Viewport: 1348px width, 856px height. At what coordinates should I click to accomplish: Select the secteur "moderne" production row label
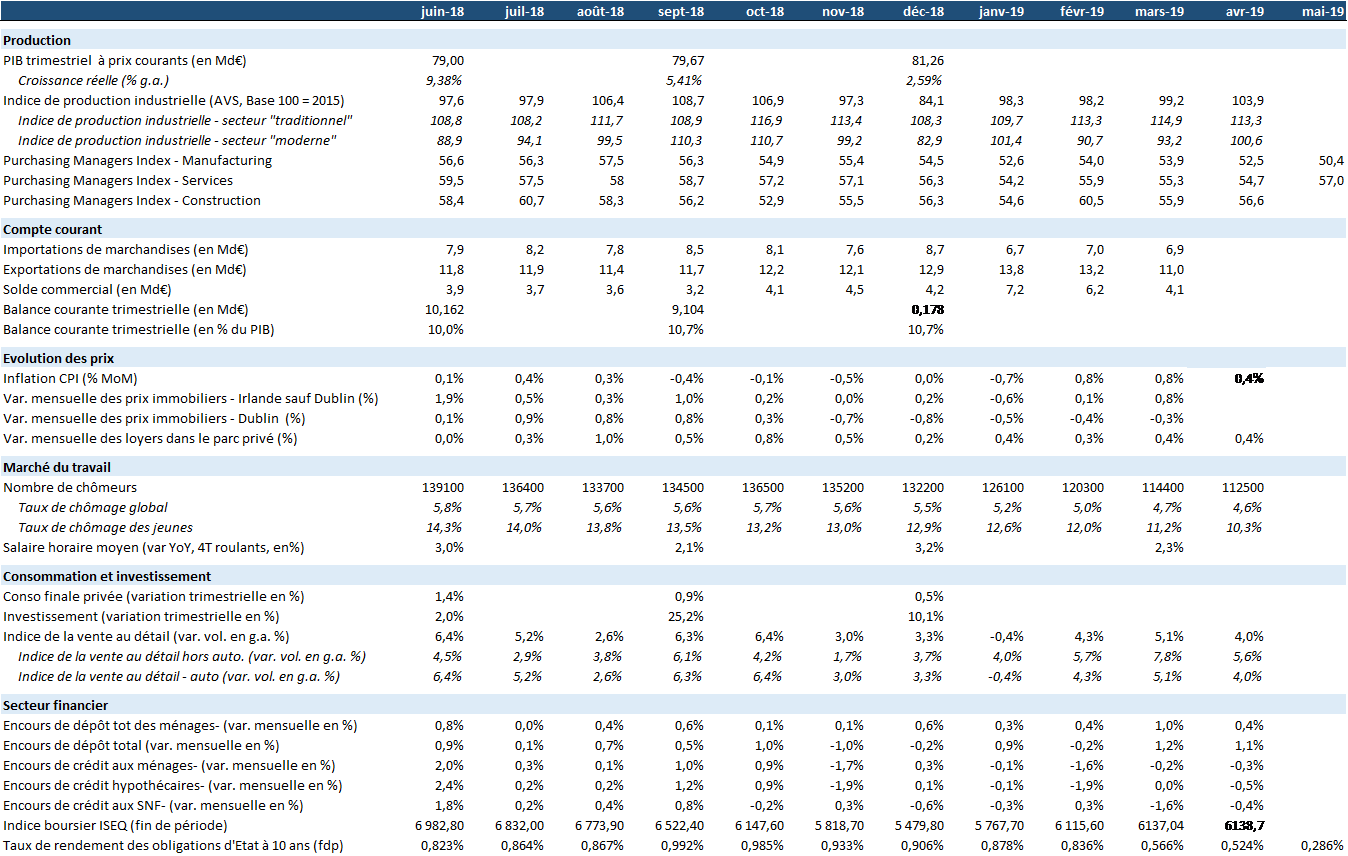coord(177,141)
